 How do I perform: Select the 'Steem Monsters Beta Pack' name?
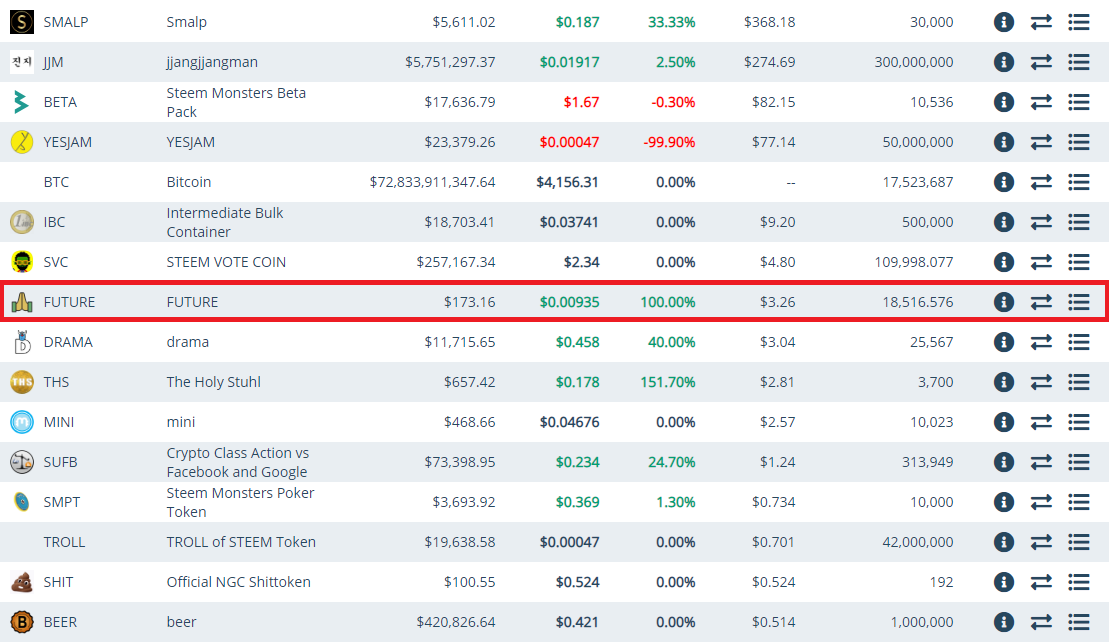pyautogui.click(x=236, y=102)
